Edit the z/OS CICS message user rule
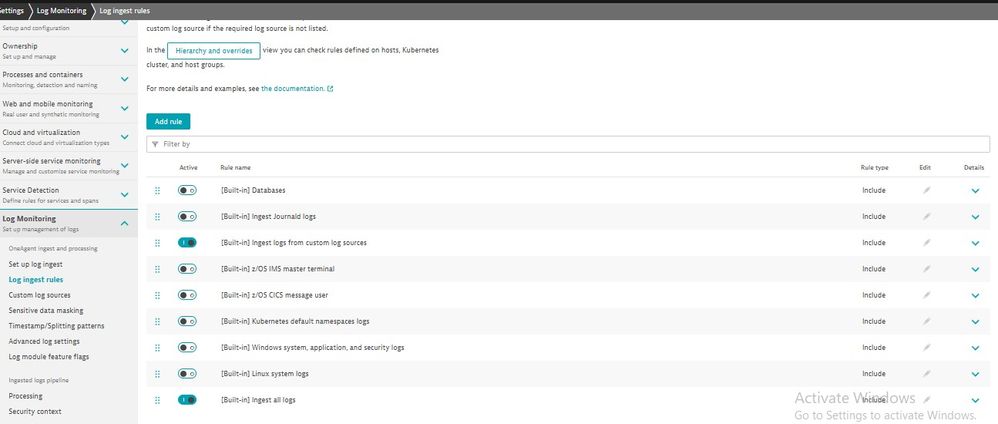998x424 pixels. [x=926, y=295]
